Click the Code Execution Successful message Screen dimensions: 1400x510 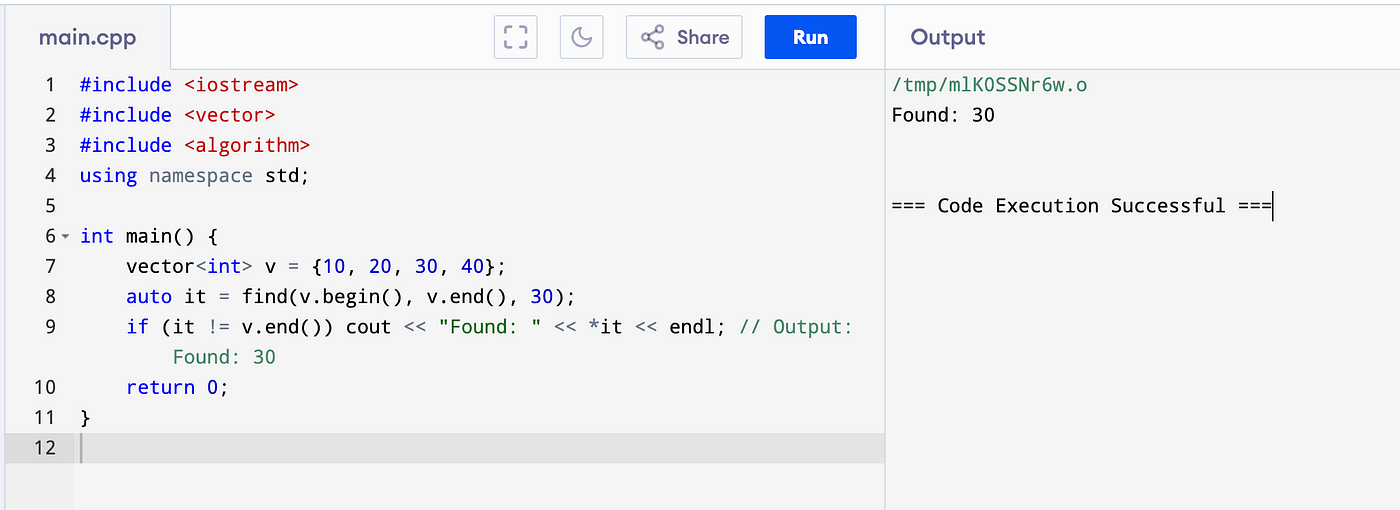(x=1081, y=206)
